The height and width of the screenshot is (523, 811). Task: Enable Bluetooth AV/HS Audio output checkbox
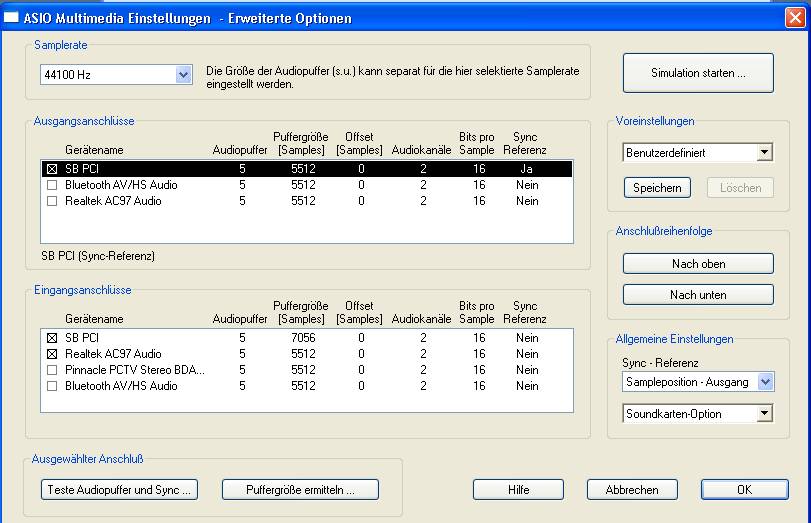[x=52, y=185]
